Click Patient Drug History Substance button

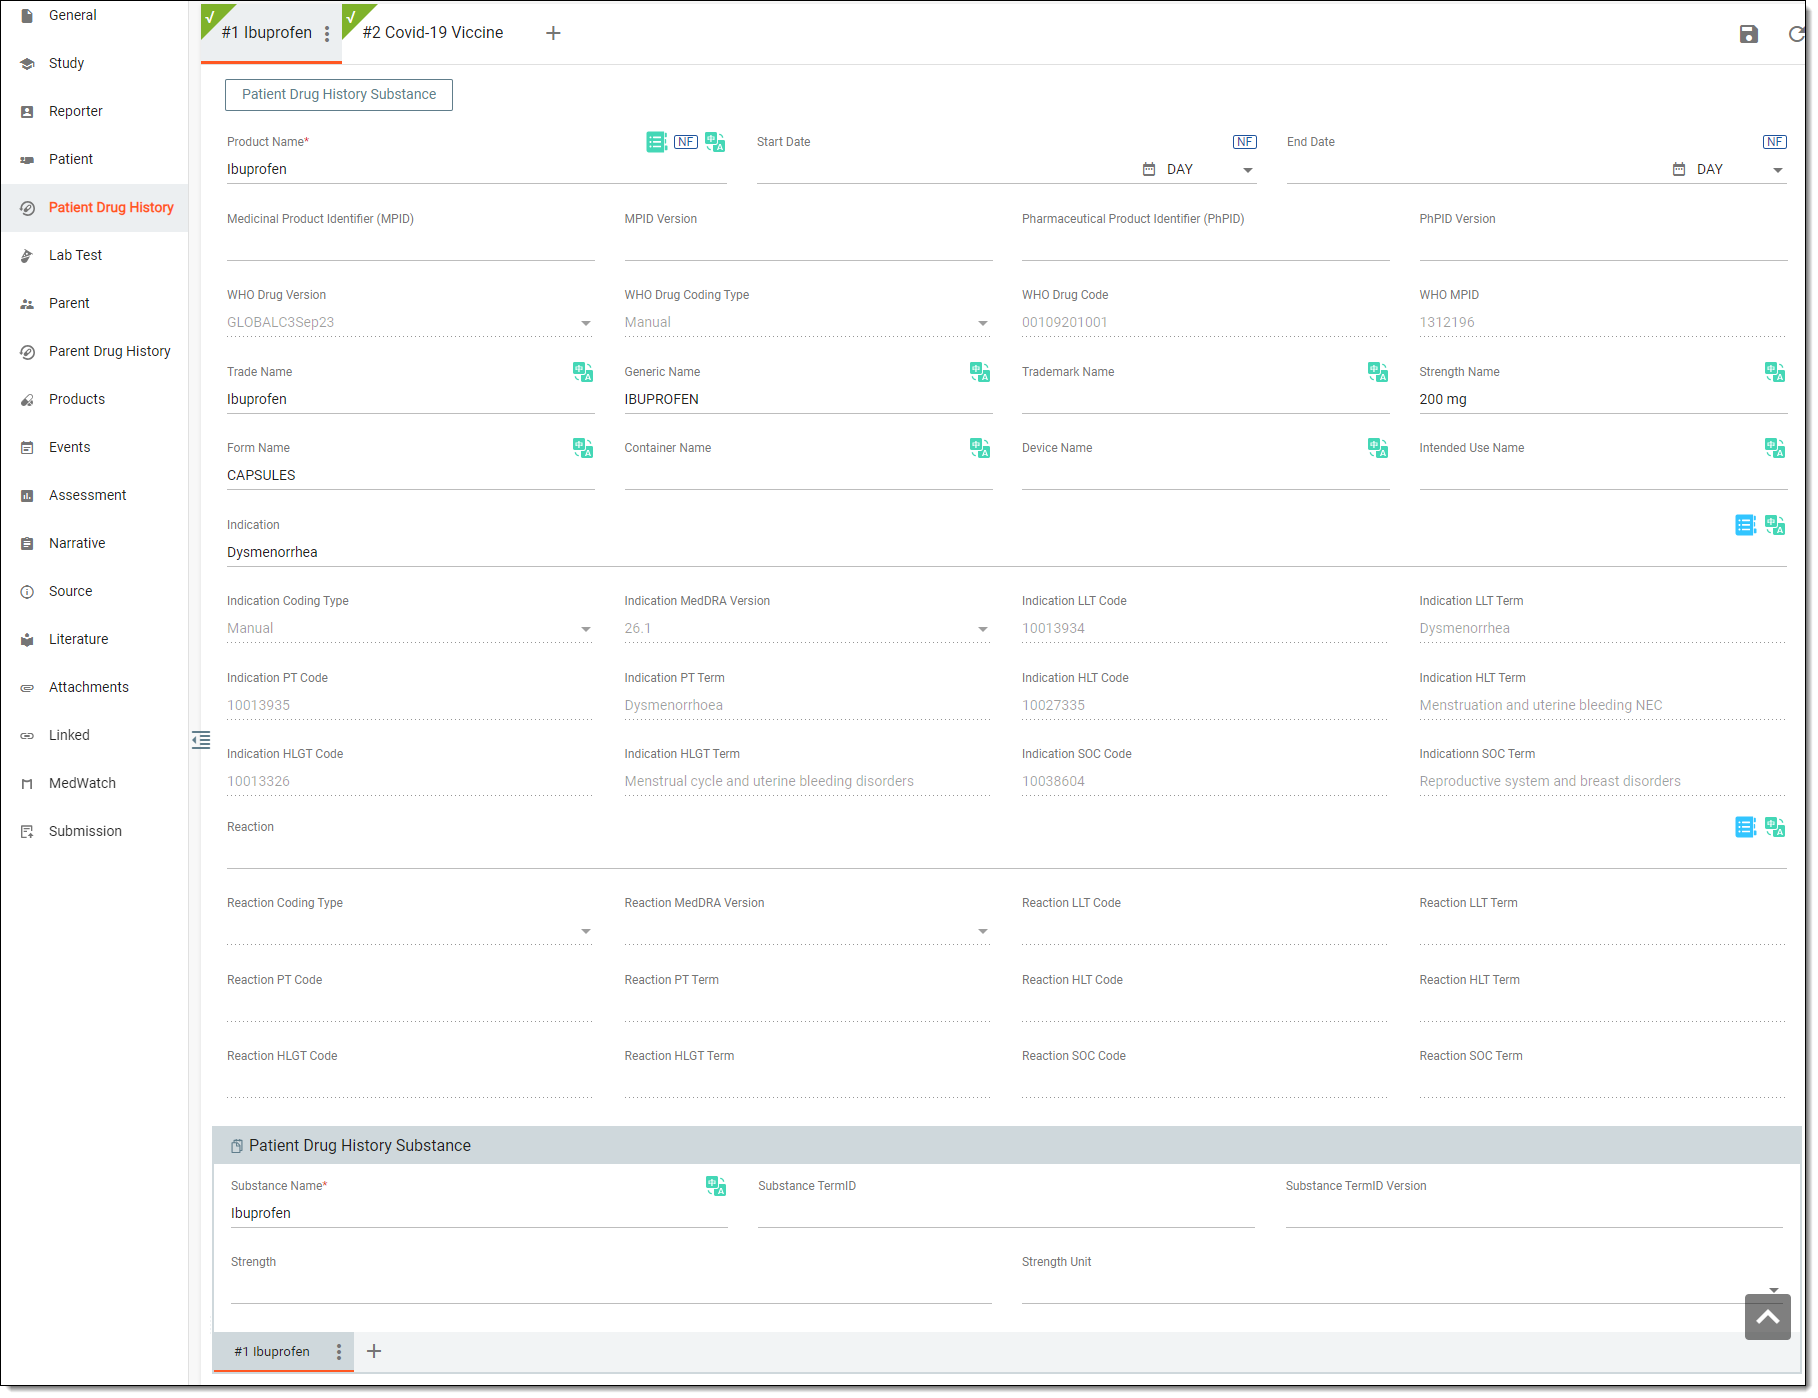click(x=339, y=95)
